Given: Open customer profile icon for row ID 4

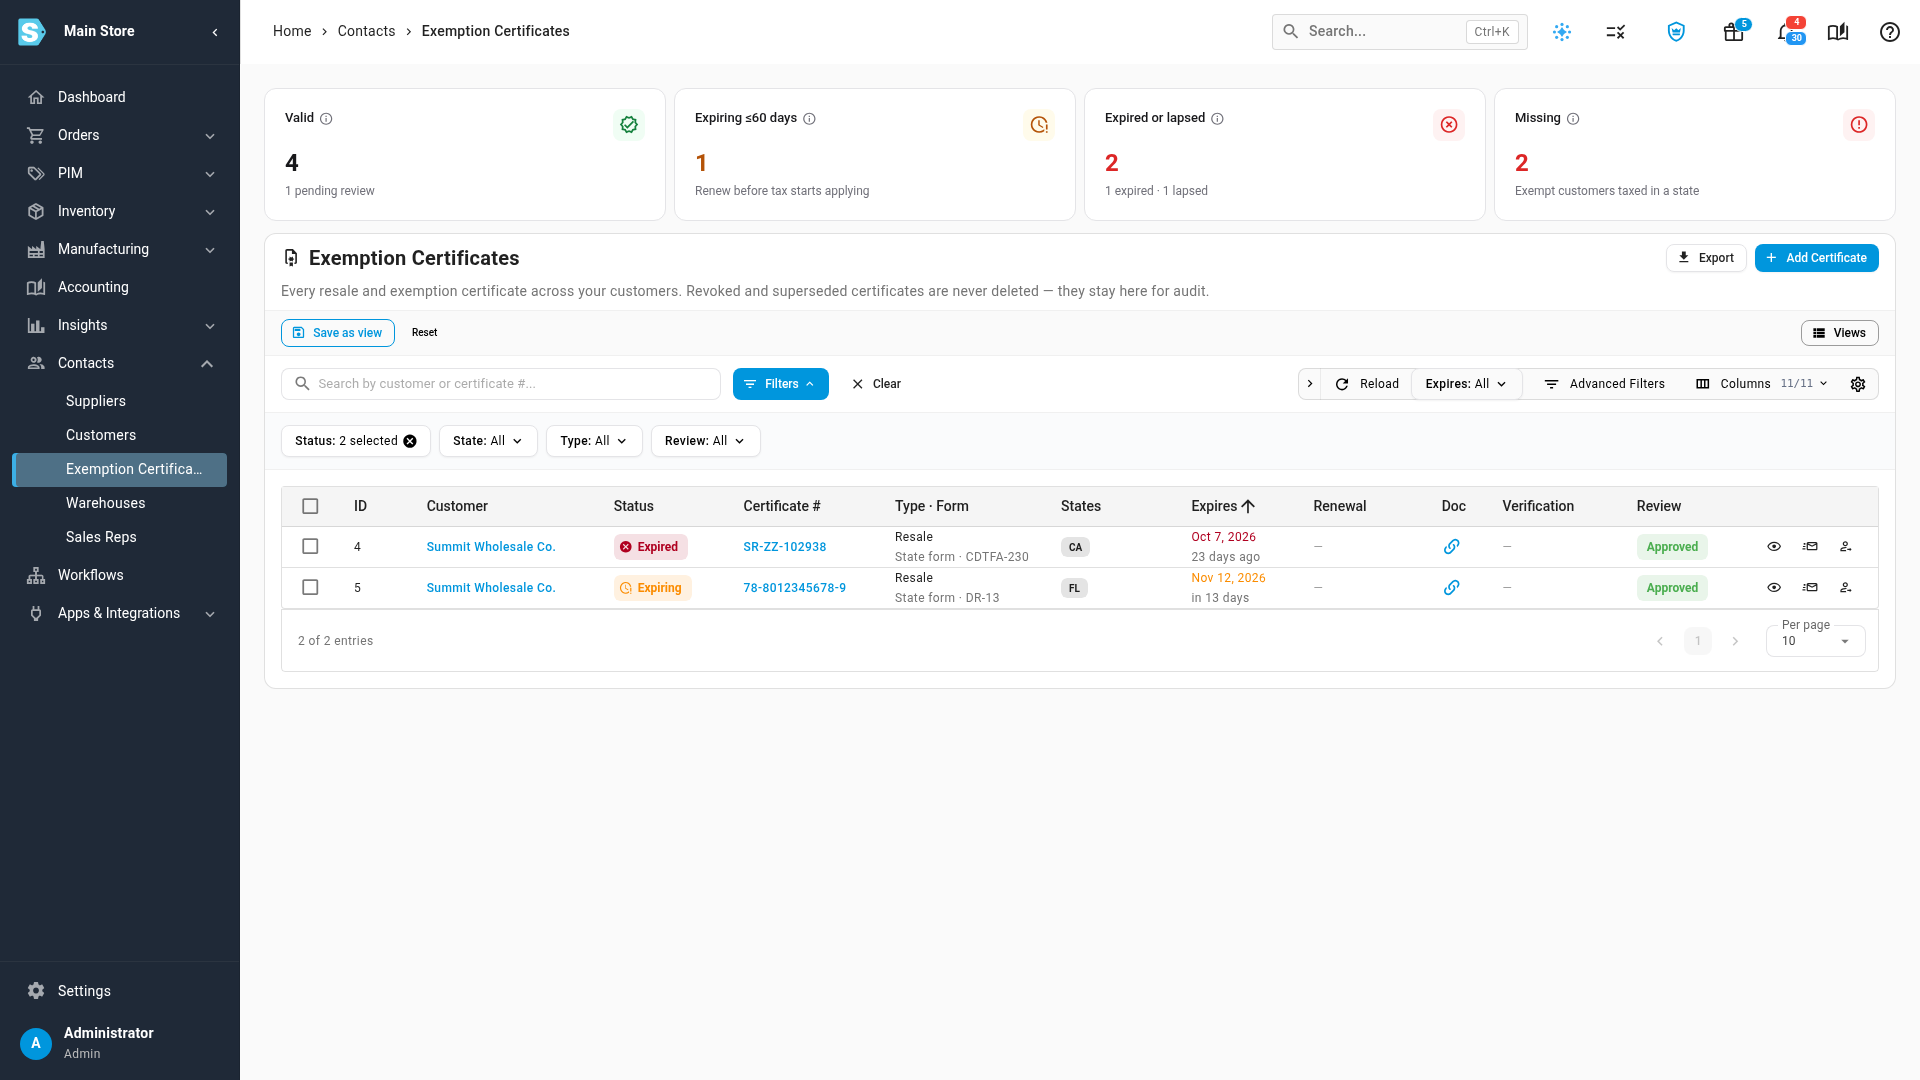Looking at the screenshot, I should 1845,547.
